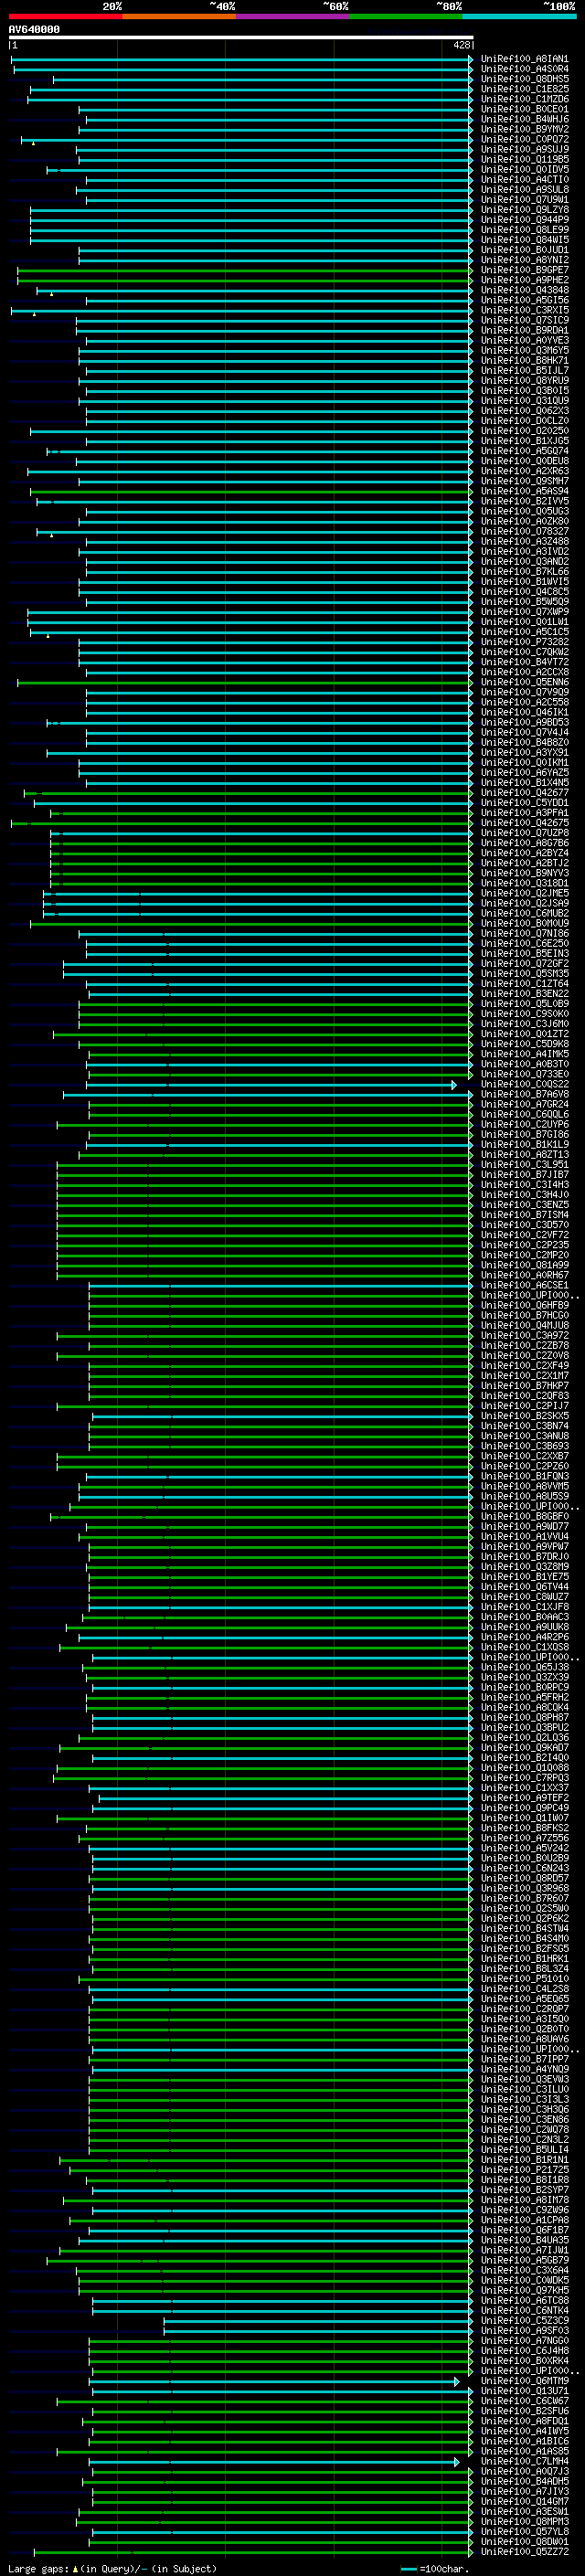Click the cyan ~100% identity legend bar
The height and width of the screenshot is (2576, 585).
519,16
